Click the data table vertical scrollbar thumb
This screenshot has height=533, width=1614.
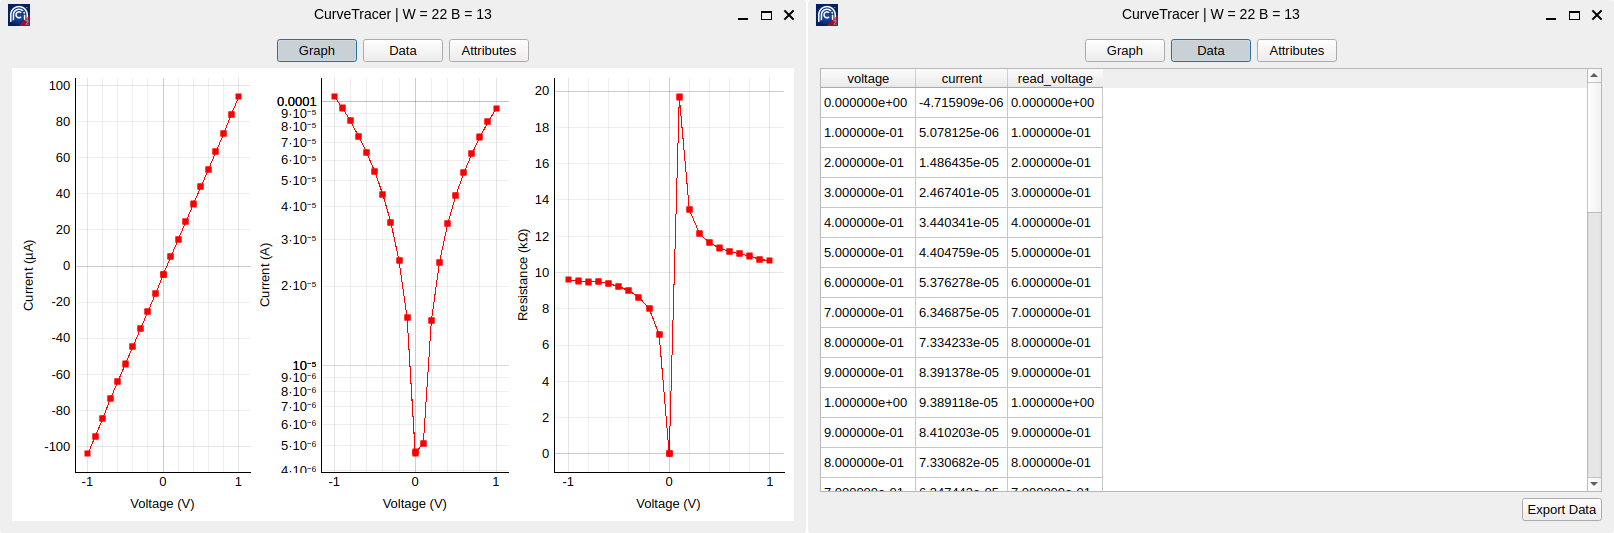click(1594, 147)
